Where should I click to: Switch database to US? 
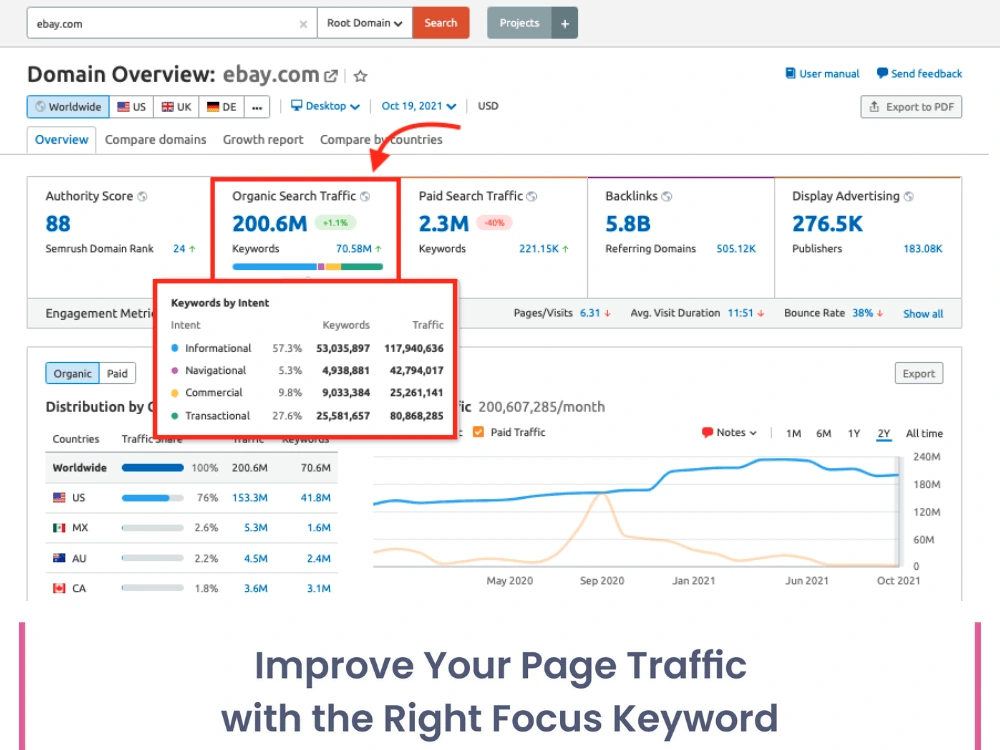[x=131, y=107]
